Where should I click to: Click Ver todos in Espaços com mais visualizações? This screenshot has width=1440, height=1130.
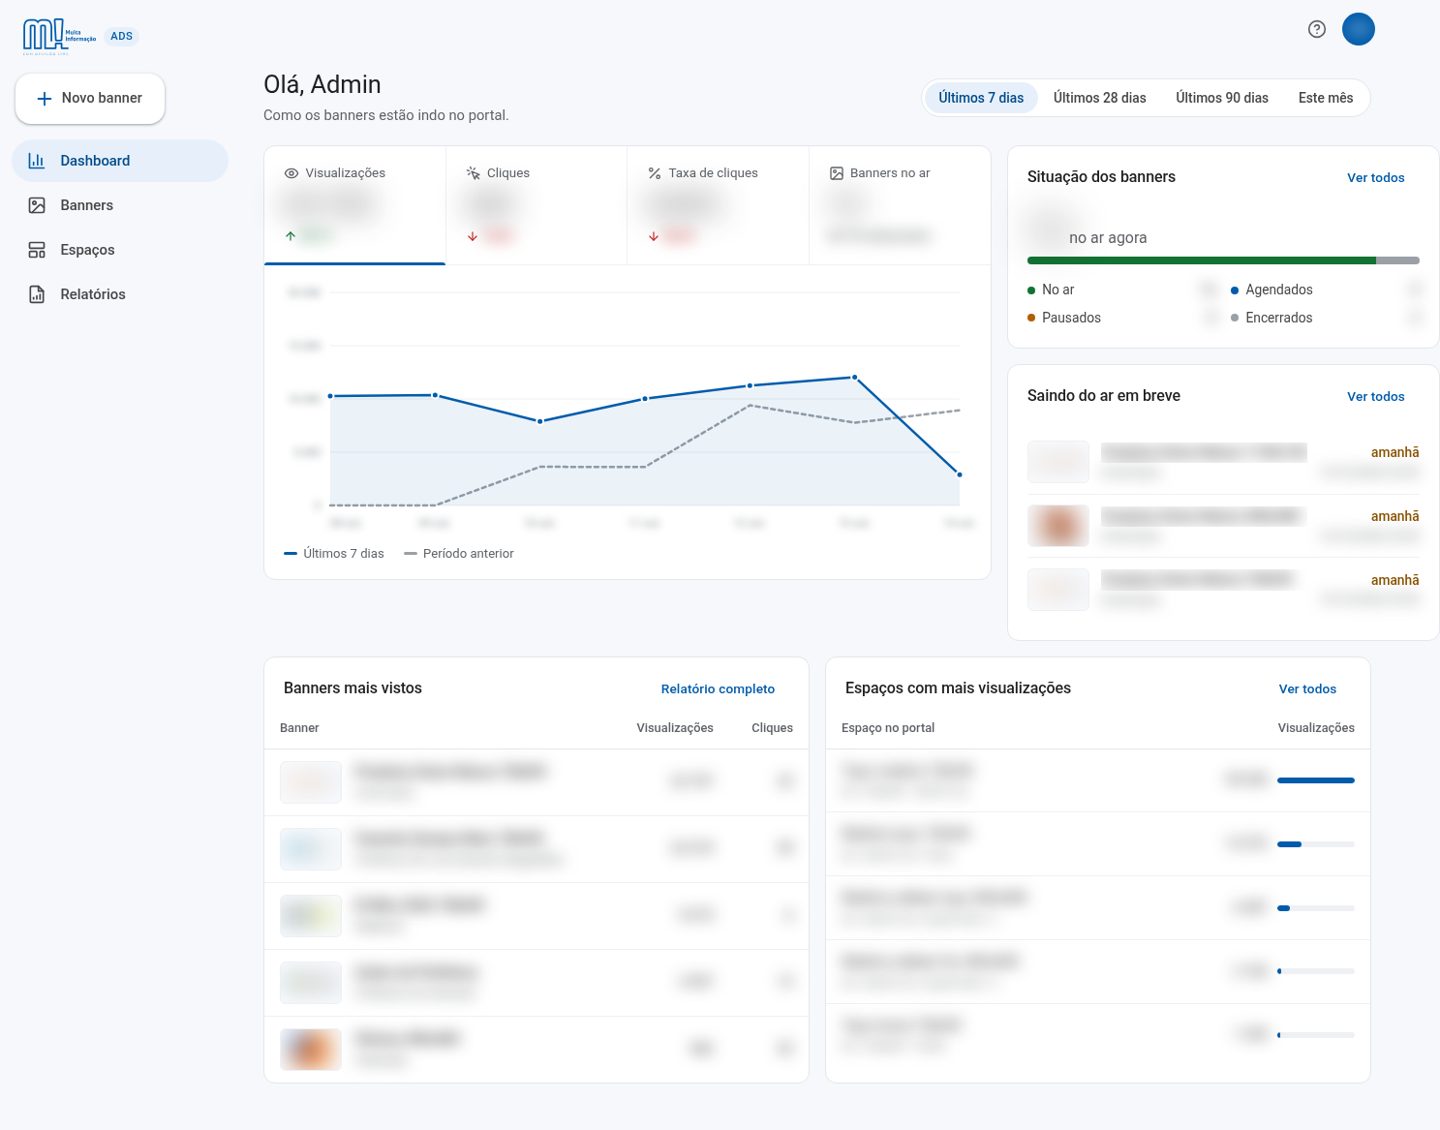click(x=1308, y=689)
